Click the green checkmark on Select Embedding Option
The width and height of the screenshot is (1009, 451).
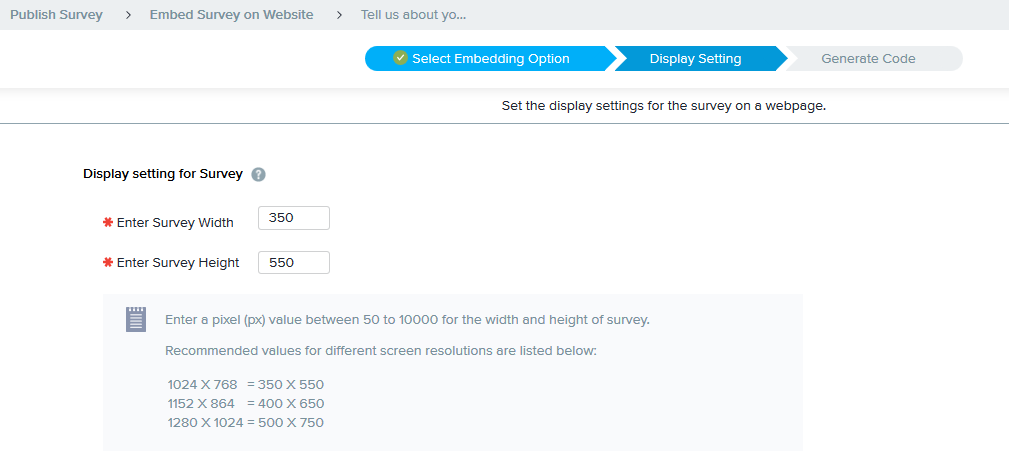tap(400, 58)
